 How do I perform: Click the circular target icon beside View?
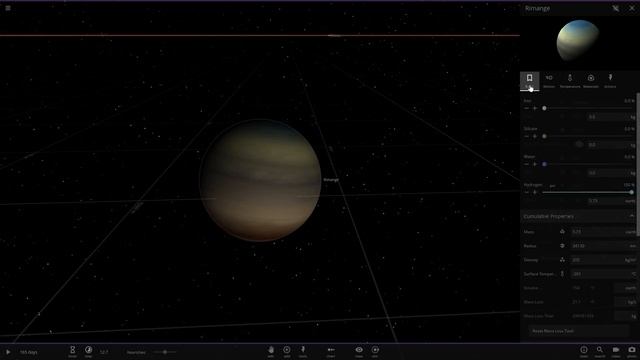(375, 351)
